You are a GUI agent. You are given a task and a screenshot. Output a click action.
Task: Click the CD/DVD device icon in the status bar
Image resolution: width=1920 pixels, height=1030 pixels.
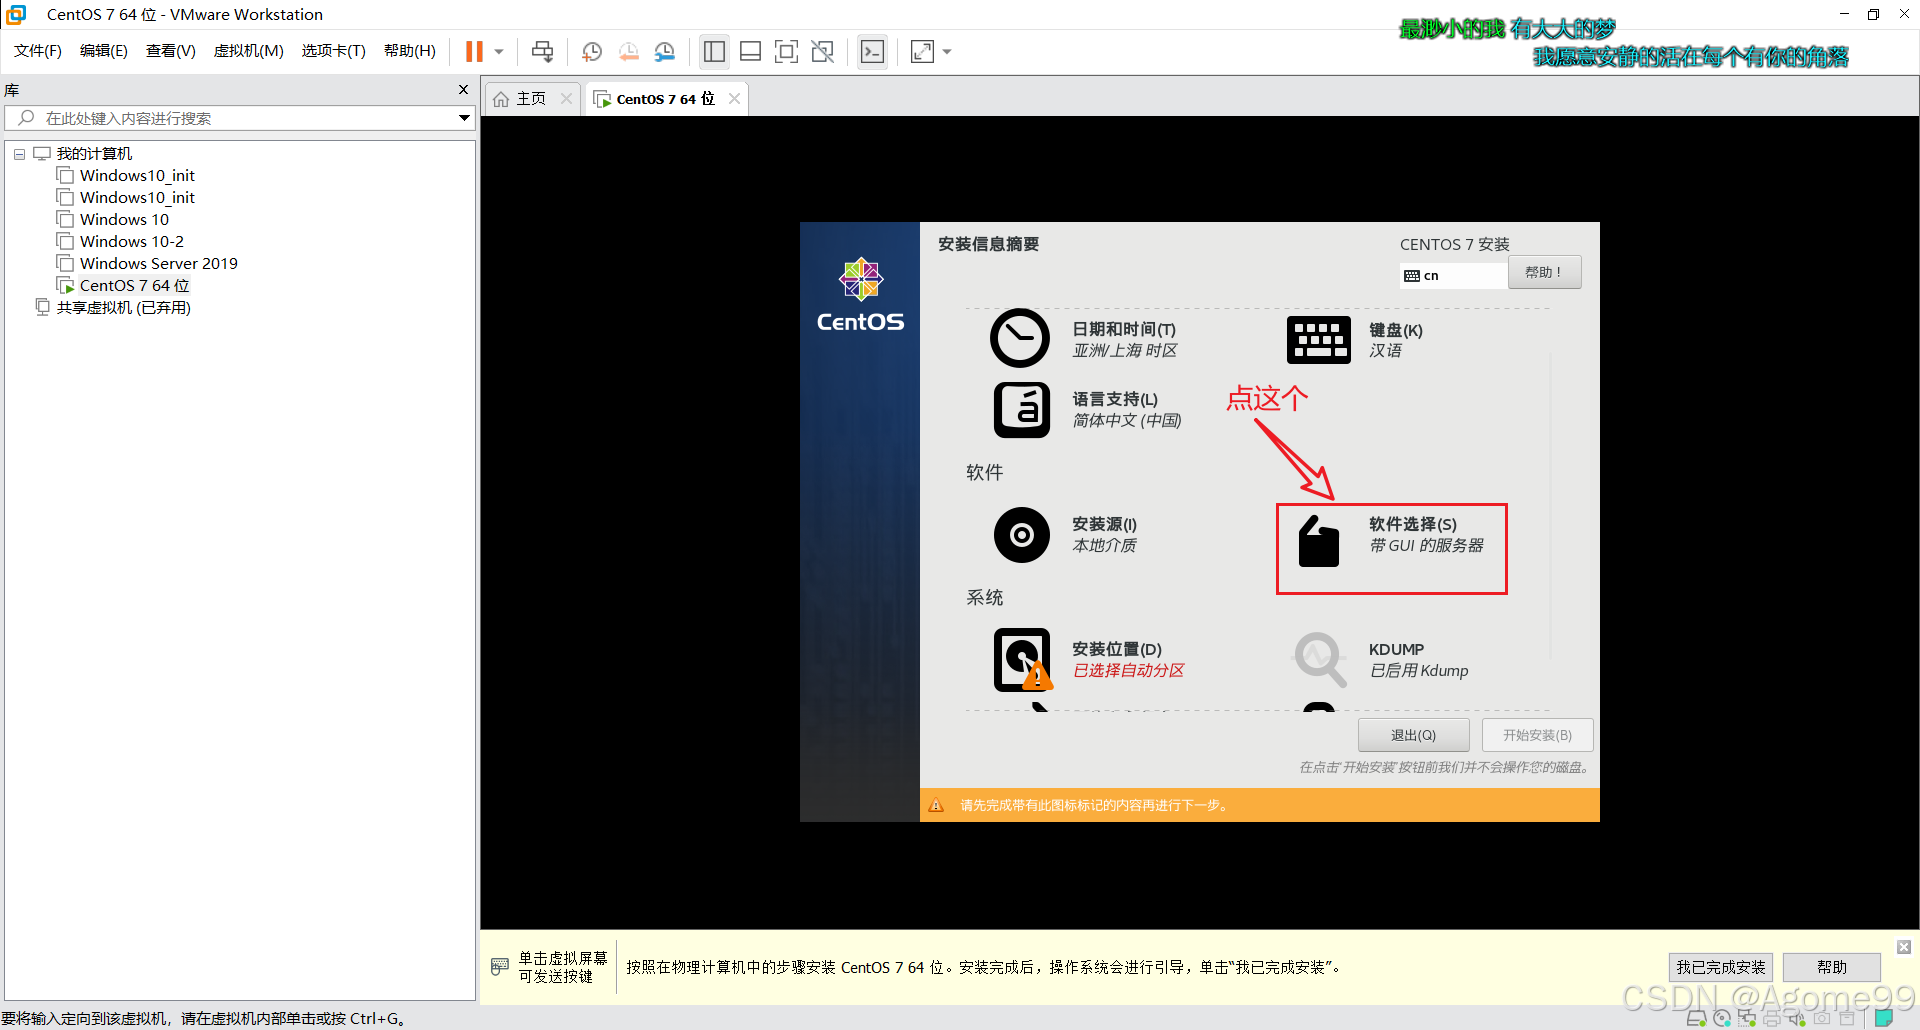click(1722, 1019)
